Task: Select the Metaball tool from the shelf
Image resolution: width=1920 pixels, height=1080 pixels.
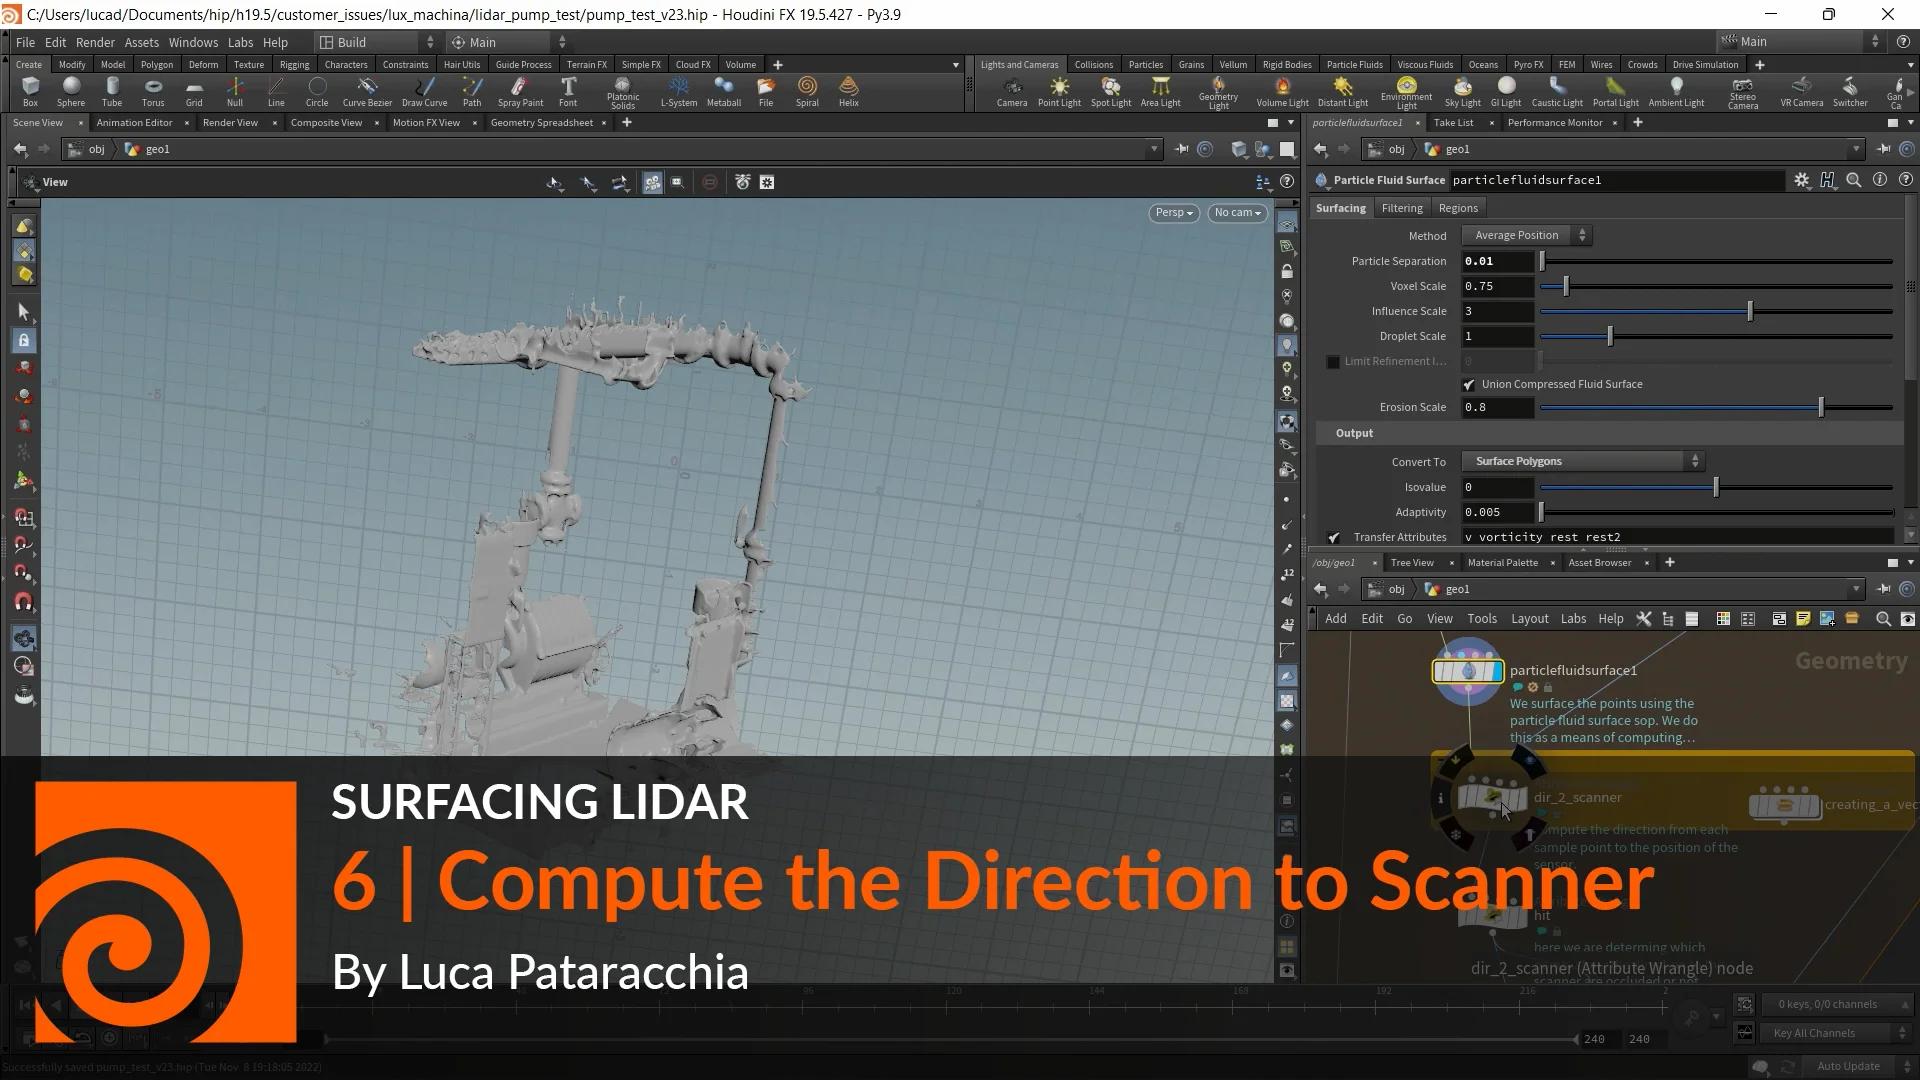Action: point(723,91)
